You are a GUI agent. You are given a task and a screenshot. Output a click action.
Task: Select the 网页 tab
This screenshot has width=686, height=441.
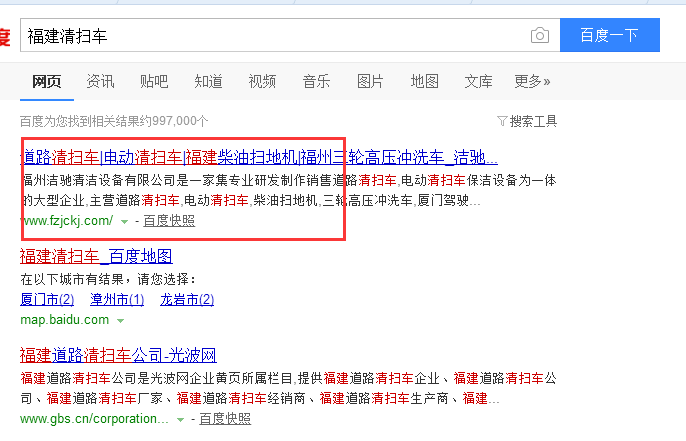point(46,81)
